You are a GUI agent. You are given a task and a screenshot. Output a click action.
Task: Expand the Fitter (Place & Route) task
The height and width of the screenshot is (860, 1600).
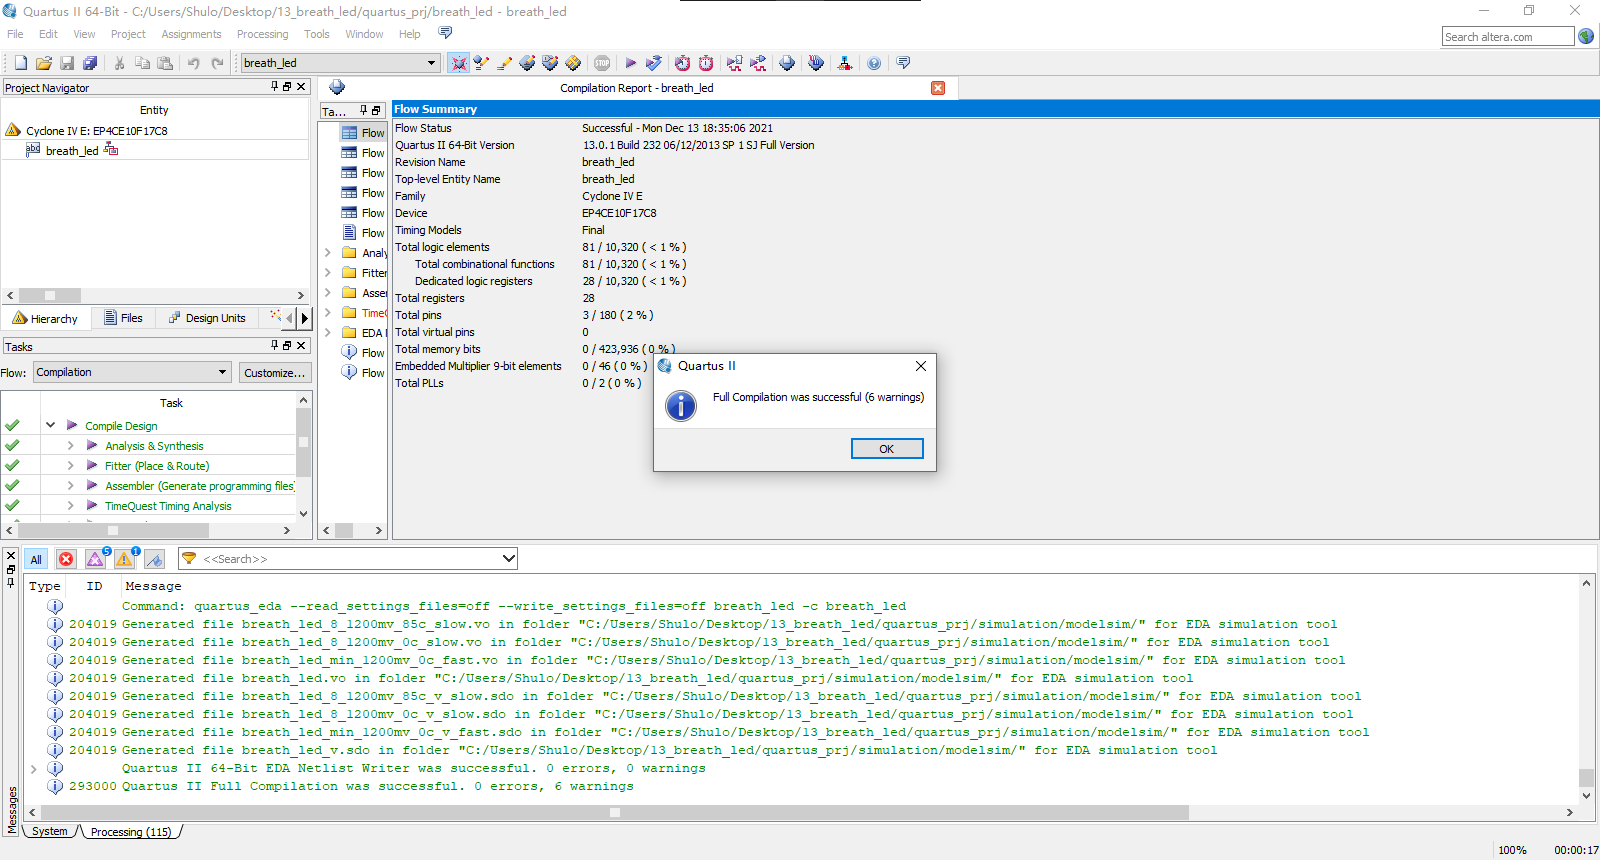tap(70, 465)
